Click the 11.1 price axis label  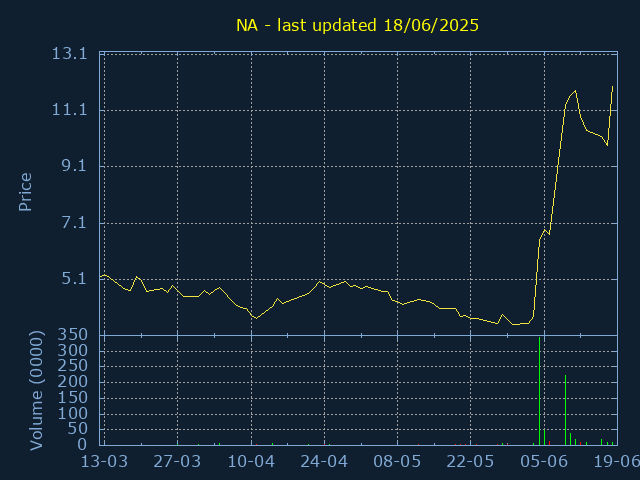pyautogui.click(x=70, y=110)
